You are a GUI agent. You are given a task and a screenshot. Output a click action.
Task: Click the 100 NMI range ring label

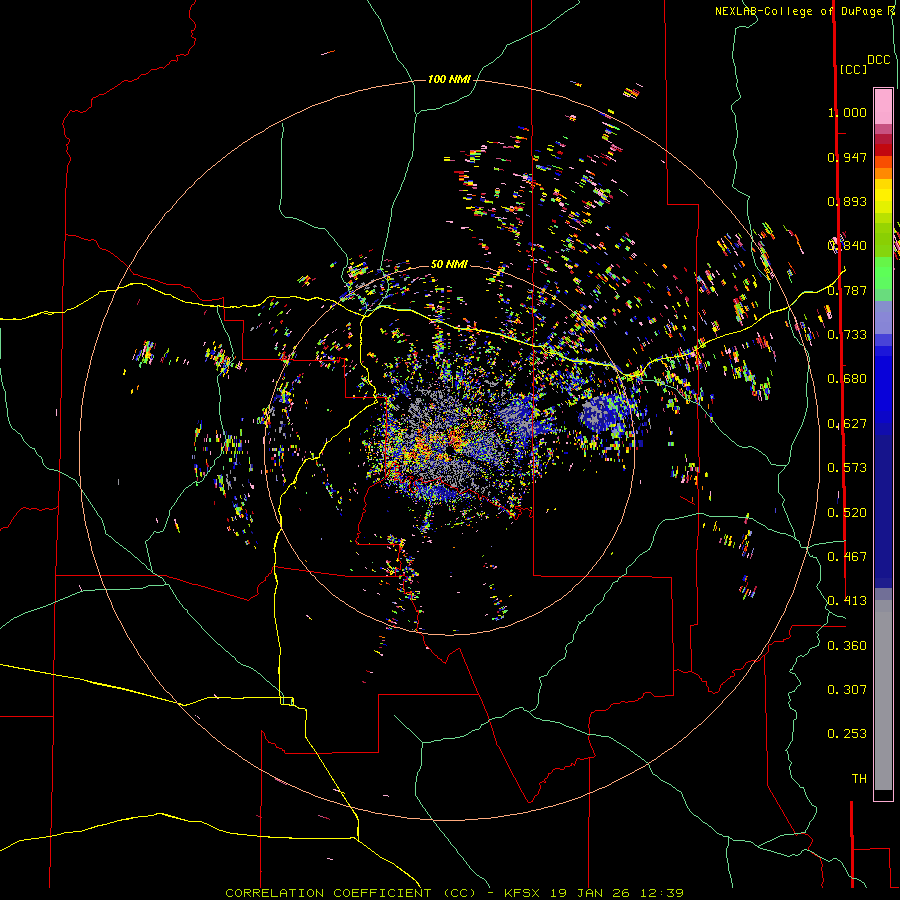[449, 79]
